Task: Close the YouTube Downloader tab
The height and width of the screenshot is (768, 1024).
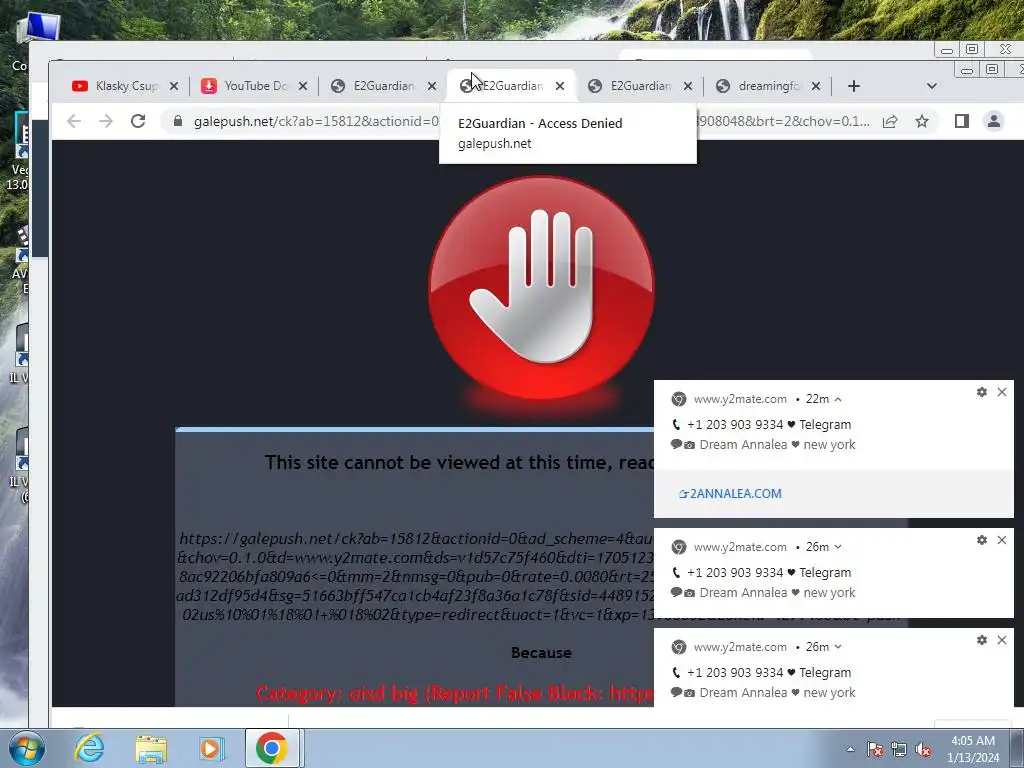Action: (x=303, y=86)
